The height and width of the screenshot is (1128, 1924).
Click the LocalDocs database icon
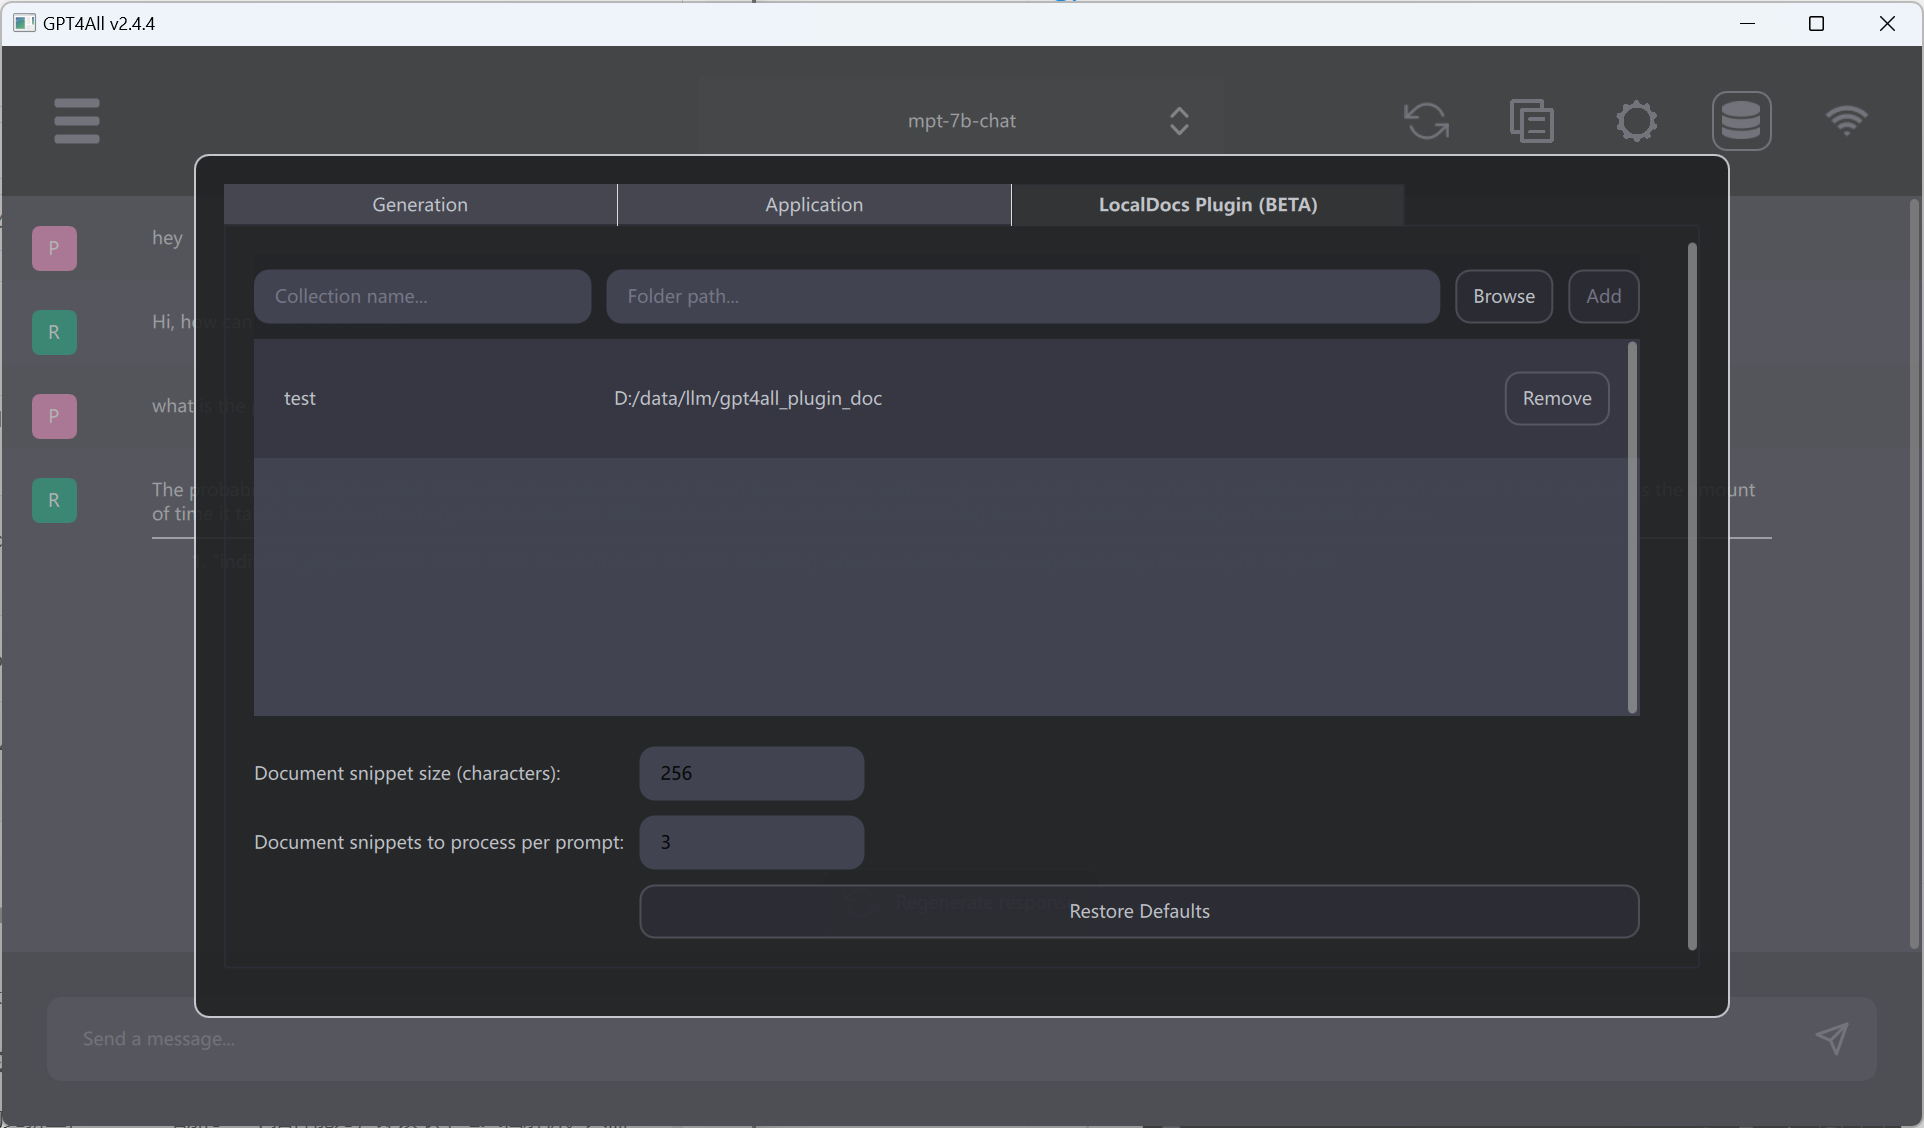[1742, 121]
